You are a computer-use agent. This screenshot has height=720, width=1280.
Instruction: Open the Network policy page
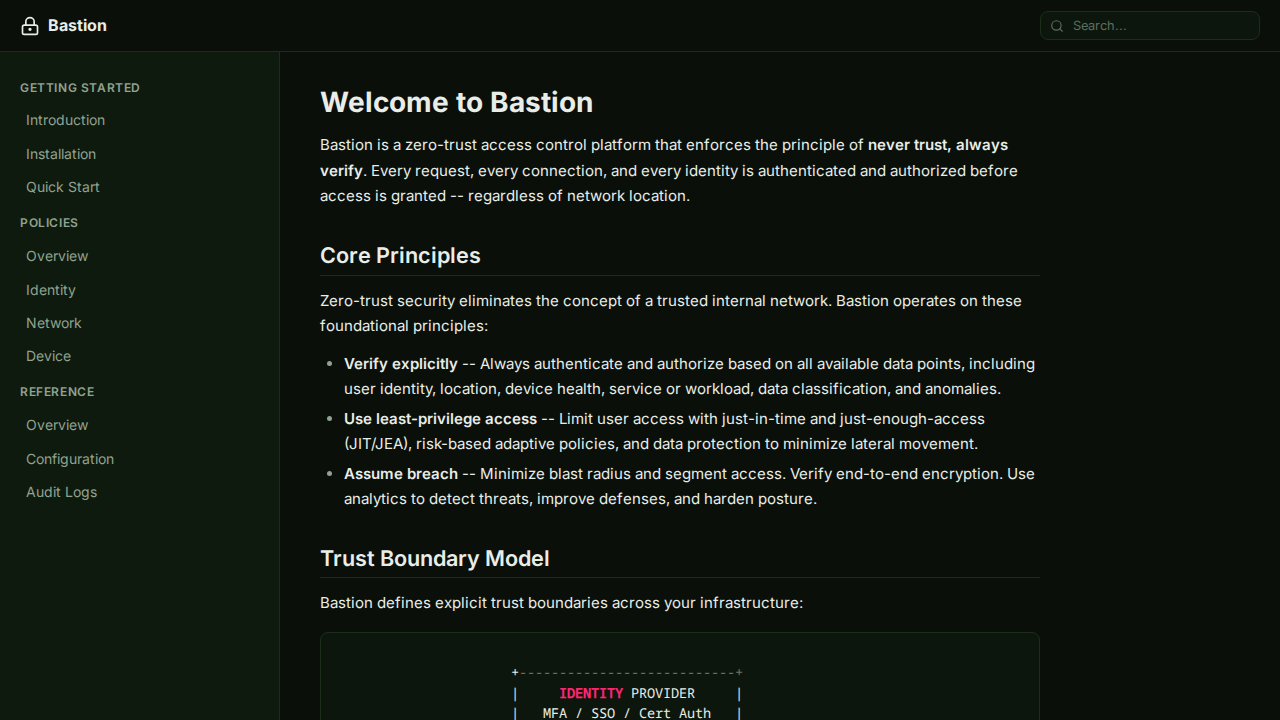(53, 323)
